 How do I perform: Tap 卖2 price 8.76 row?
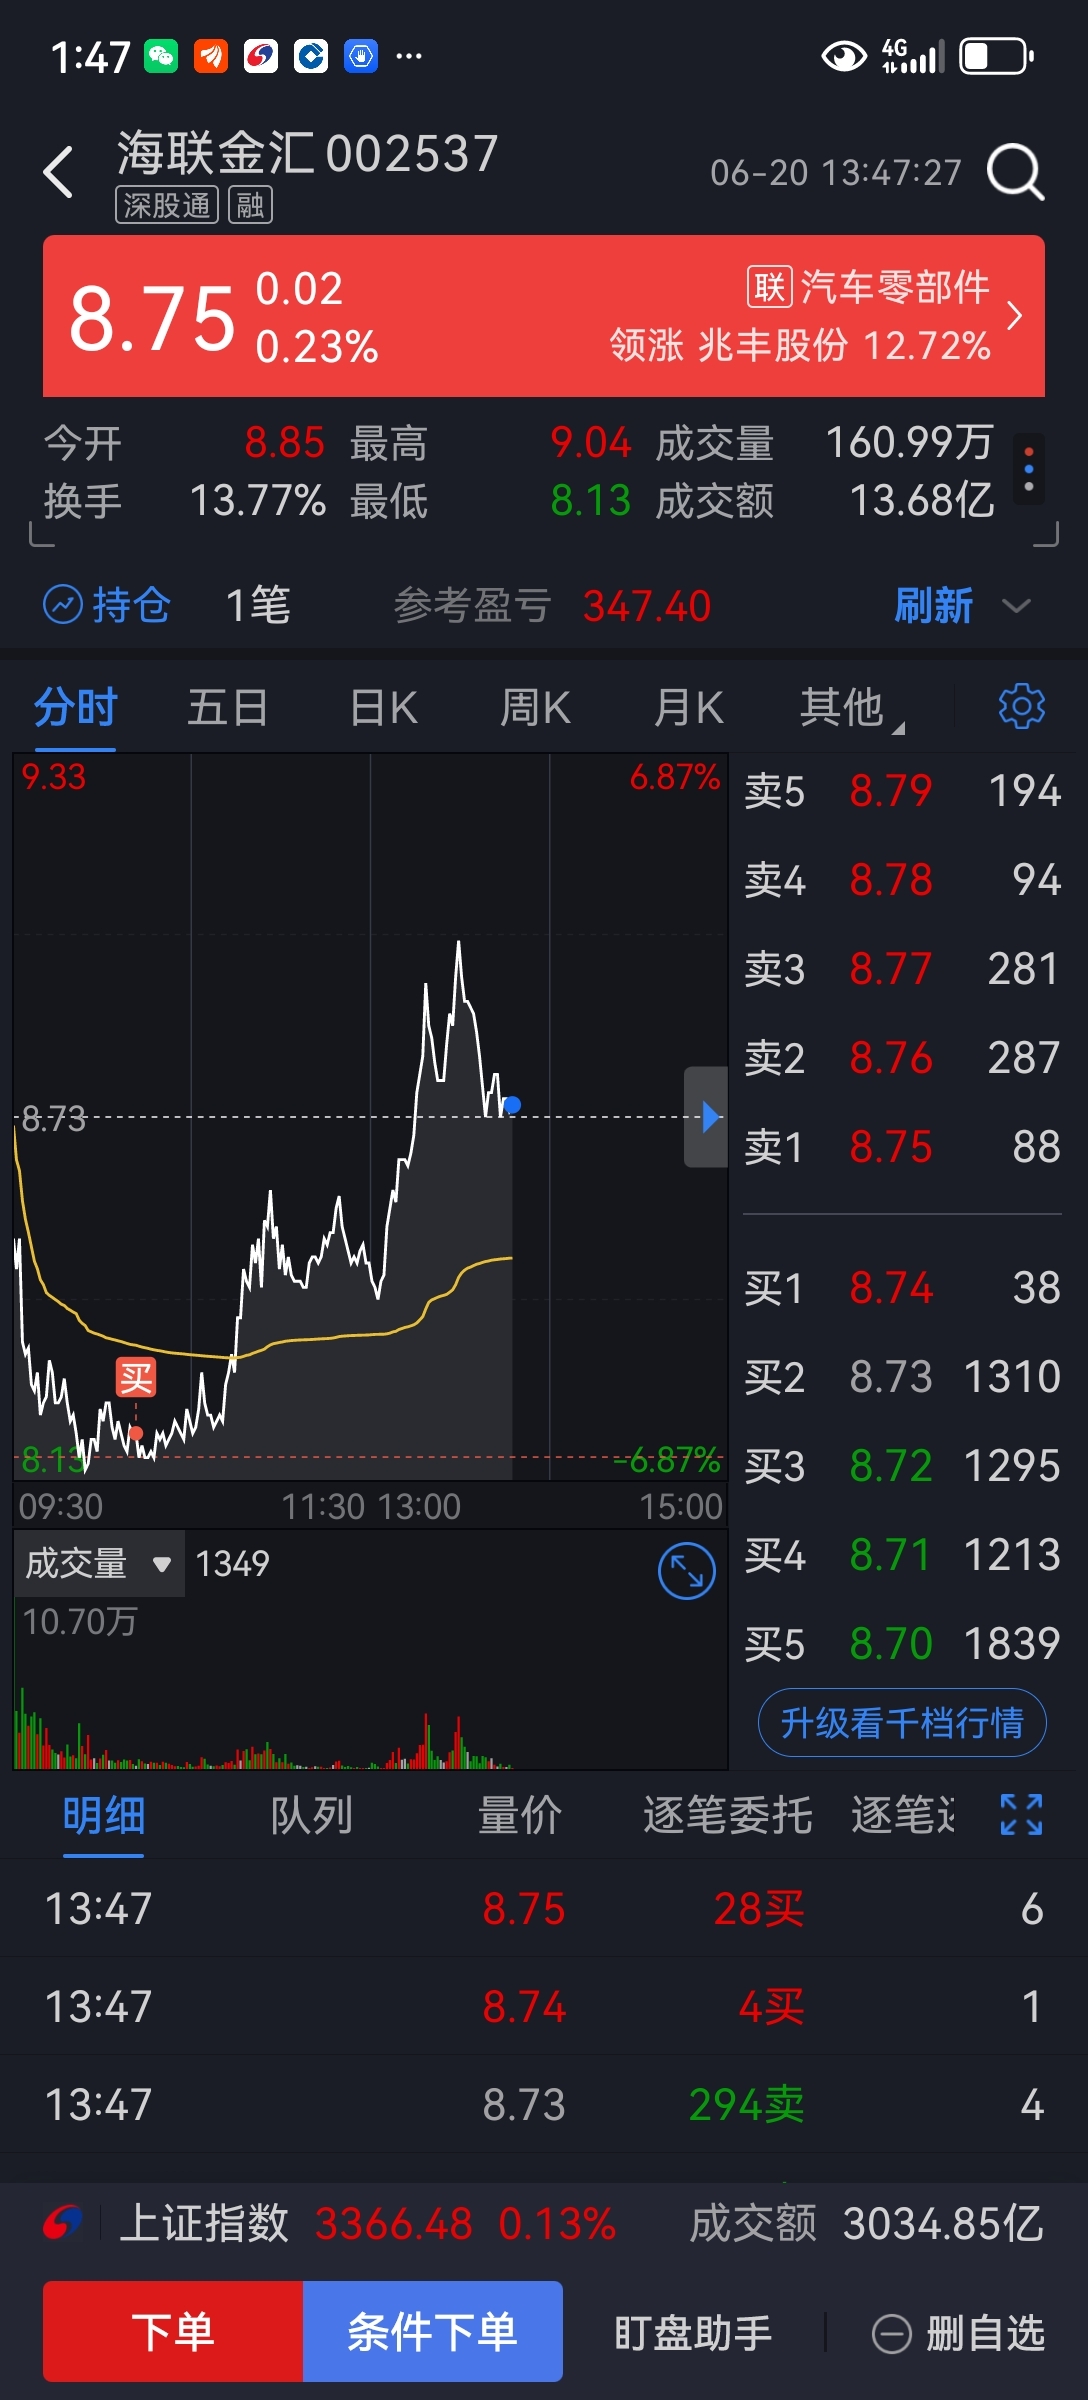(x=902, y=1058)
